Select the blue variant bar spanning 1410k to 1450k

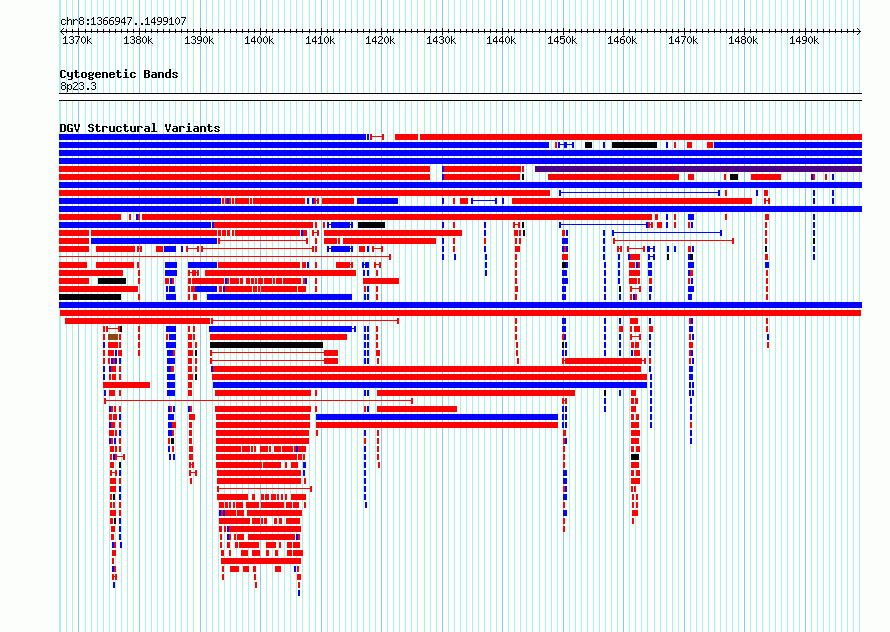(437, 417)
